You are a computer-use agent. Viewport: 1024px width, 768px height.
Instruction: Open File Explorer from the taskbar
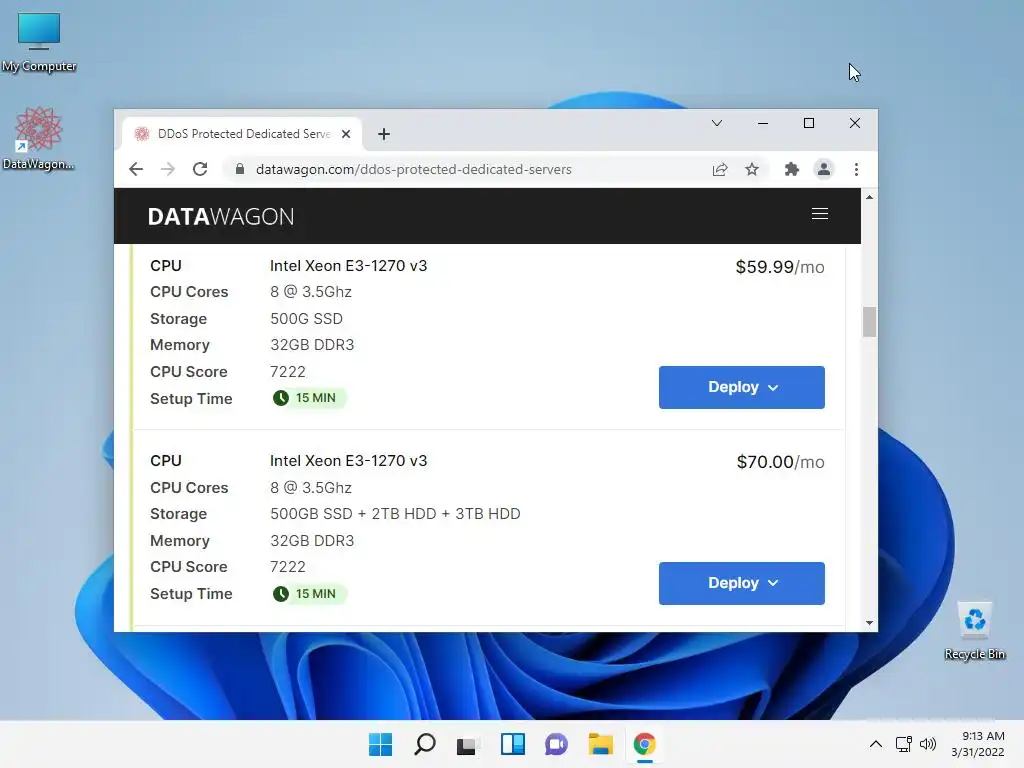point(600,744)
